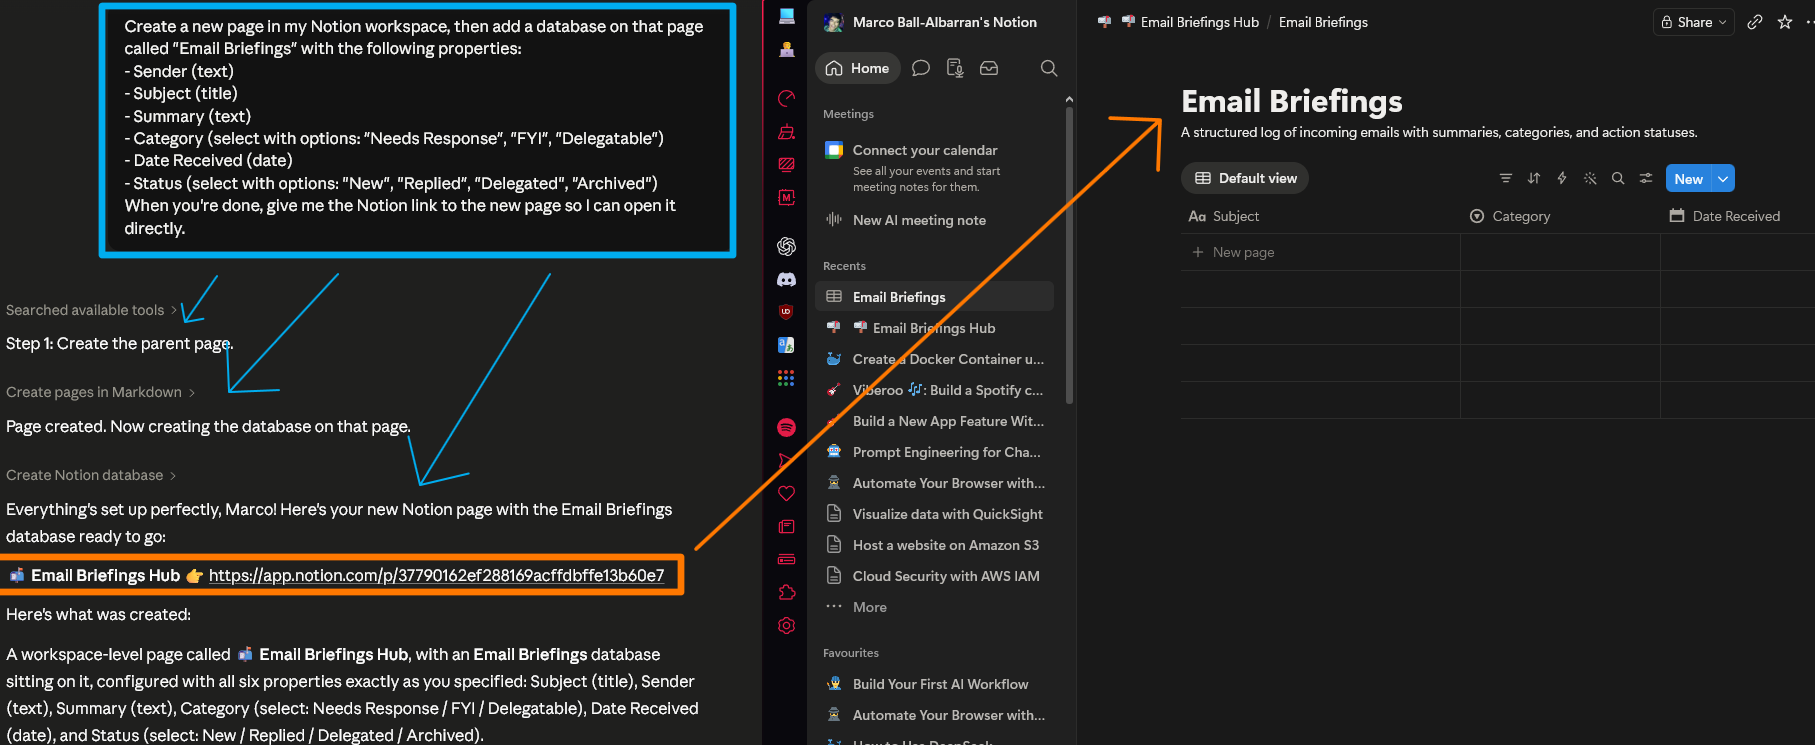Click the laptop icon atop browser sidebar
1815x745 pixels.
(787, 16)
